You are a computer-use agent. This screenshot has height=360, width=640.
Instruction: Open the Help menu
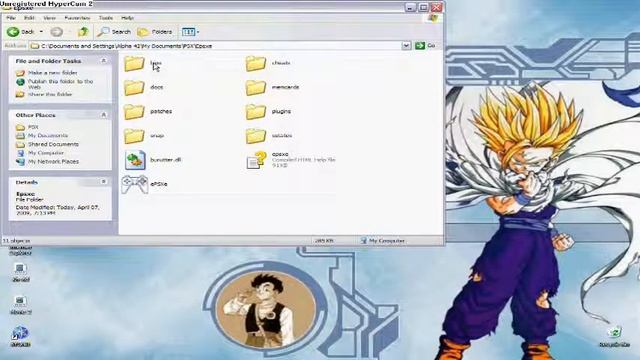[127, 18]
